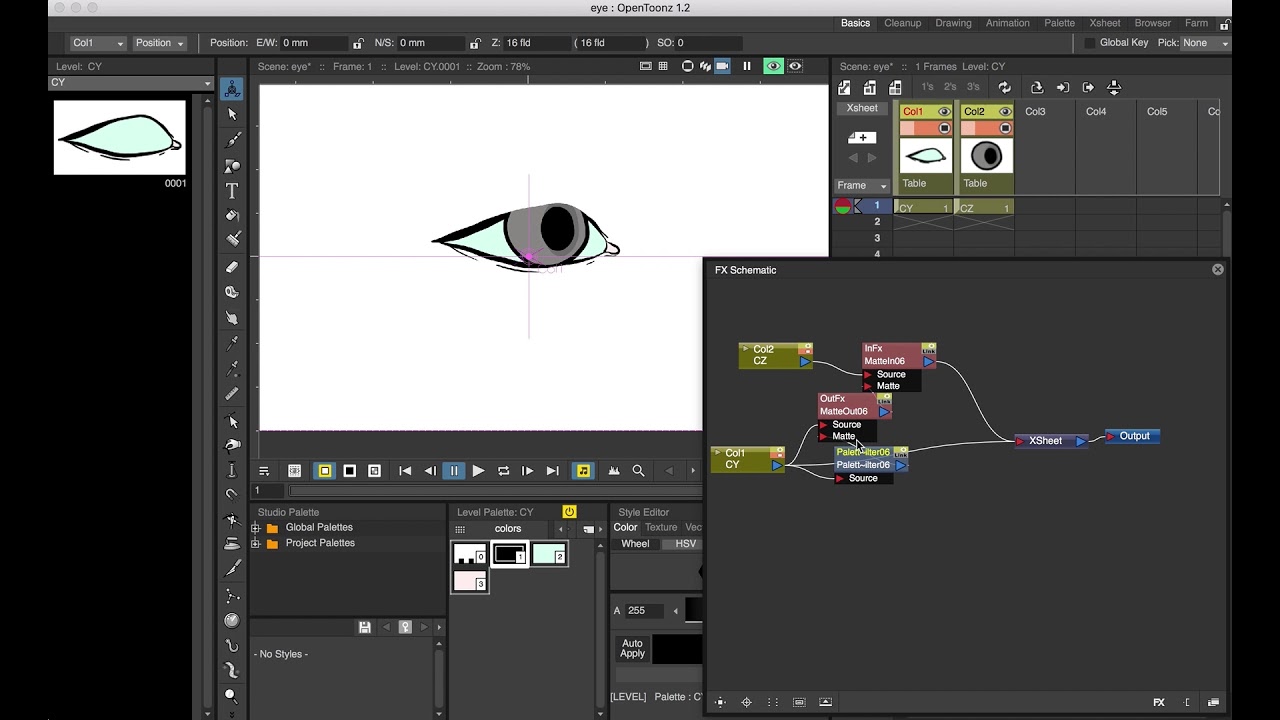
Task: Click the zoom locator magnifier in viewer bar
Action: pyautogui.click(x=638, y=471)
